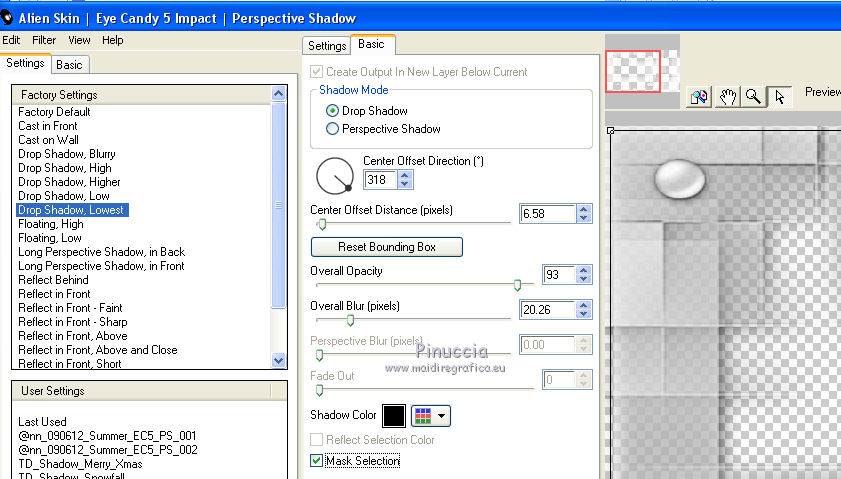
Task: Select the Cast in Front preset
Action: (x=48, y=126)
